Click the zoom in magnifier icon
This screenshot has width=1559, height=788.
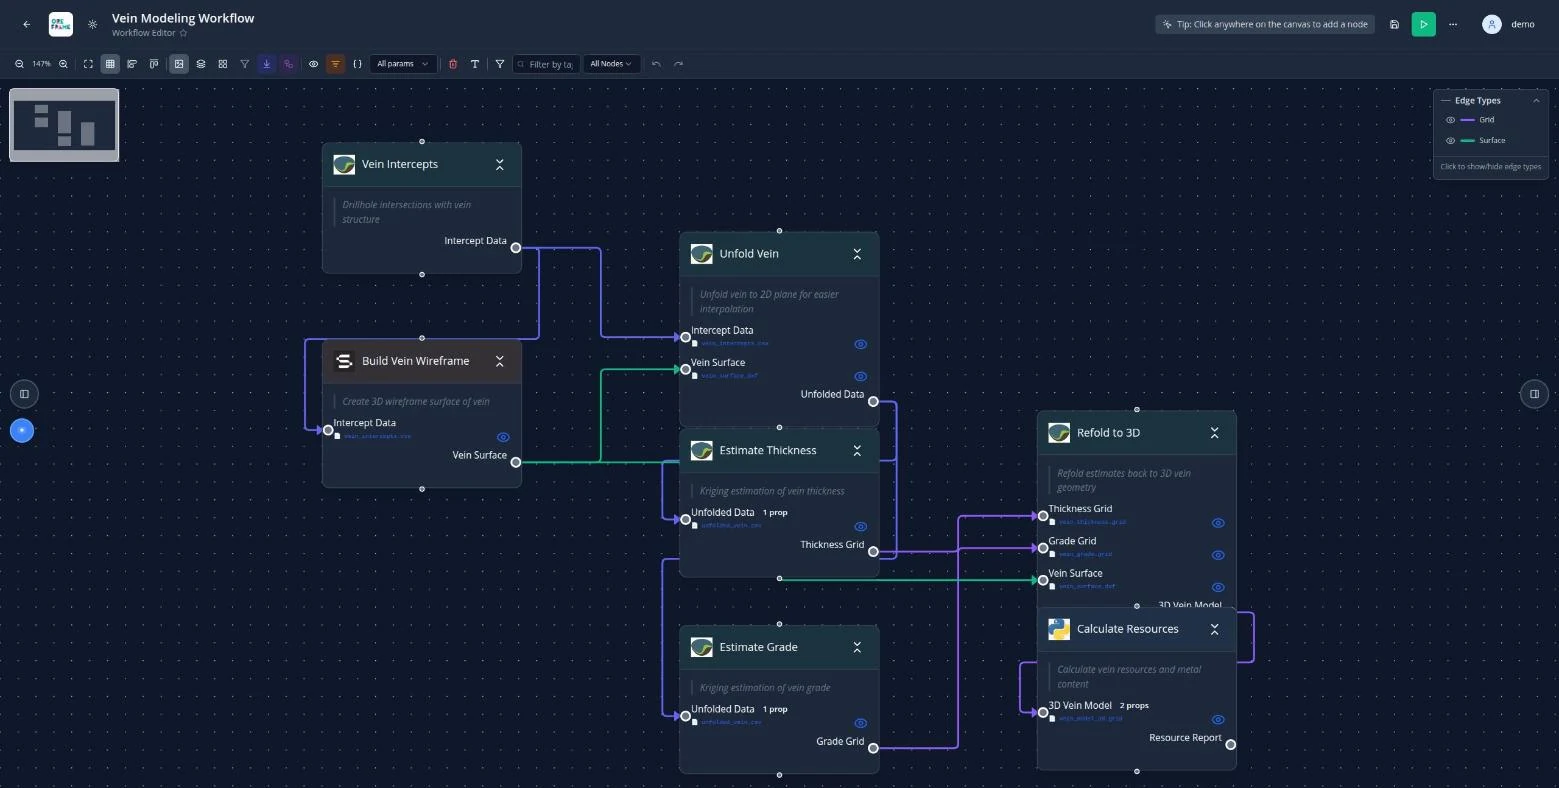[x=63, y=64]
